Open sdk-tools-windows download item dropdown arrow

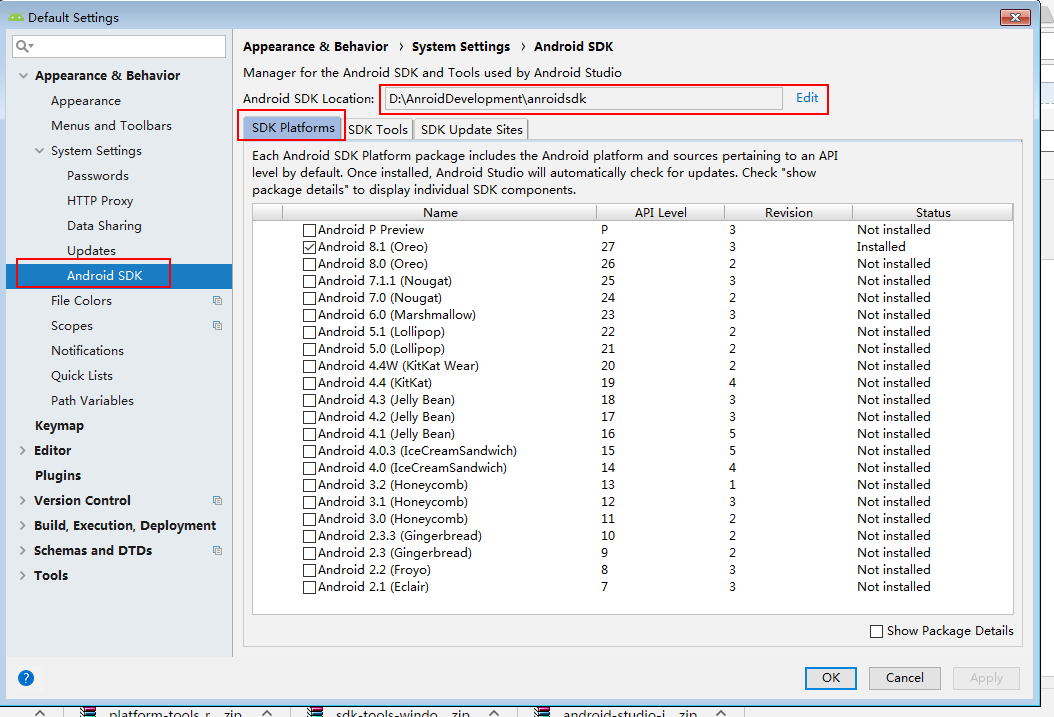(x=495, y=713)
